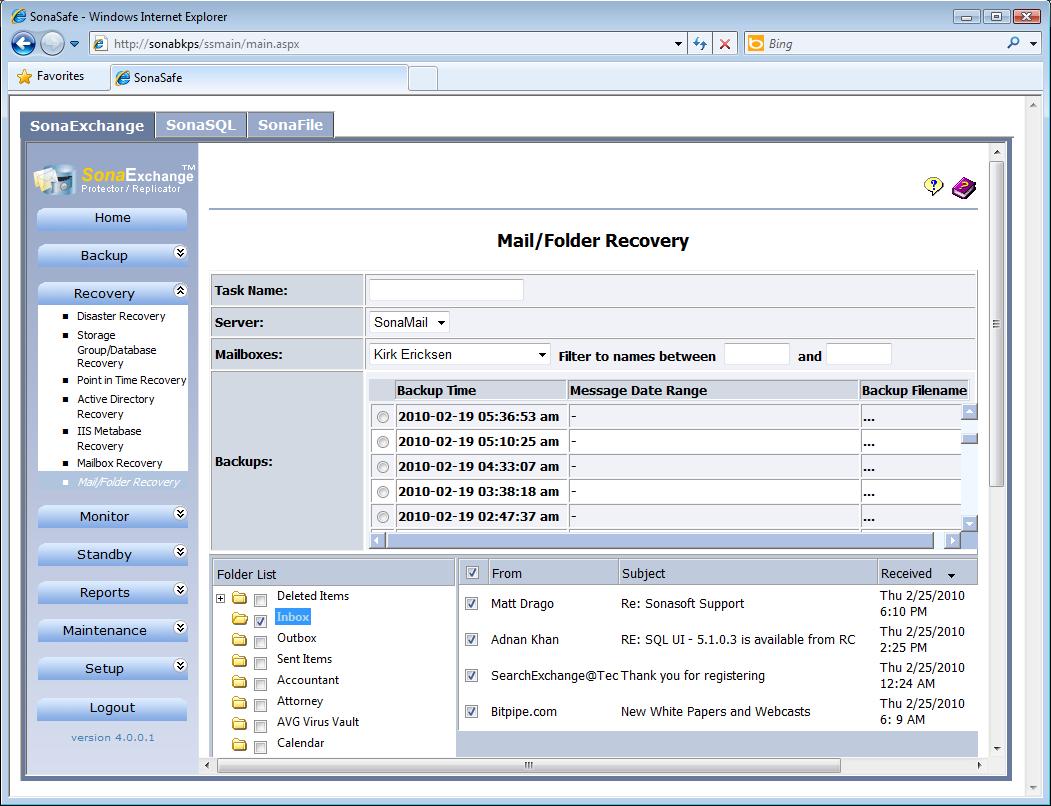Switch to the SonaSQL tab
1051x806 pixels.
pos(201,125)
